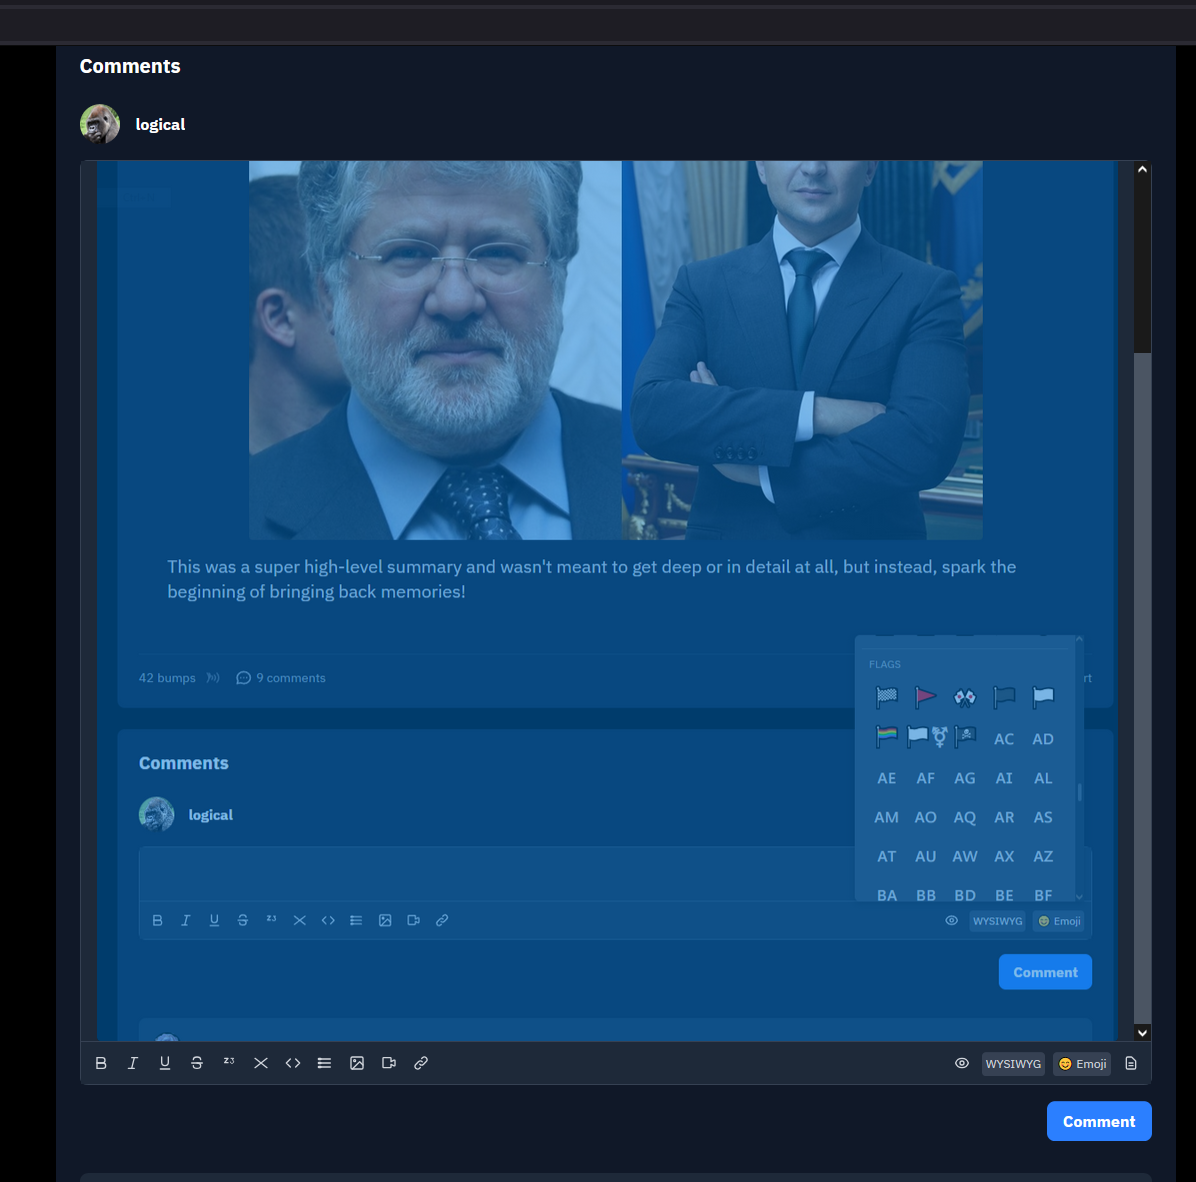
Task: Click the X icon in the outer toolbar
Action: tap(261, 1063)
